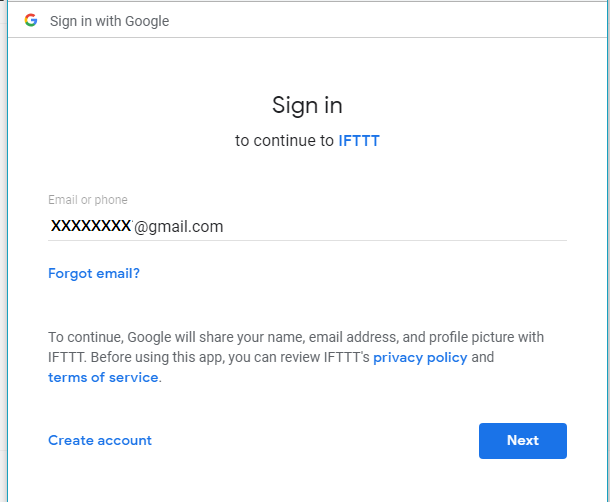Click the large 'Sign in' heading
The image size is (610, 503).
tap(307, 105)
